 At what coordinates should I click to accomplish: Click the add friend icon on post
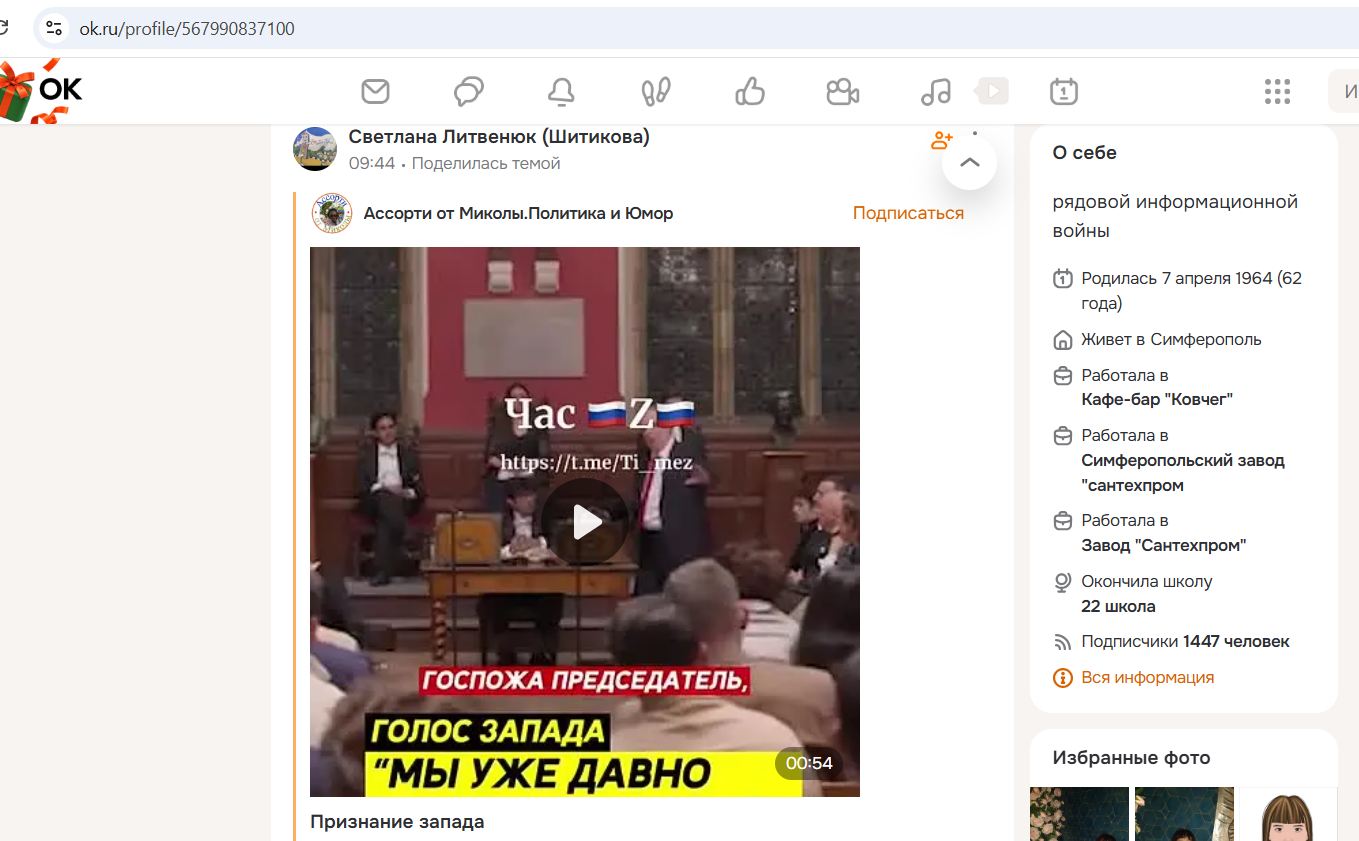pyautogui.click(x=941, y=140)
